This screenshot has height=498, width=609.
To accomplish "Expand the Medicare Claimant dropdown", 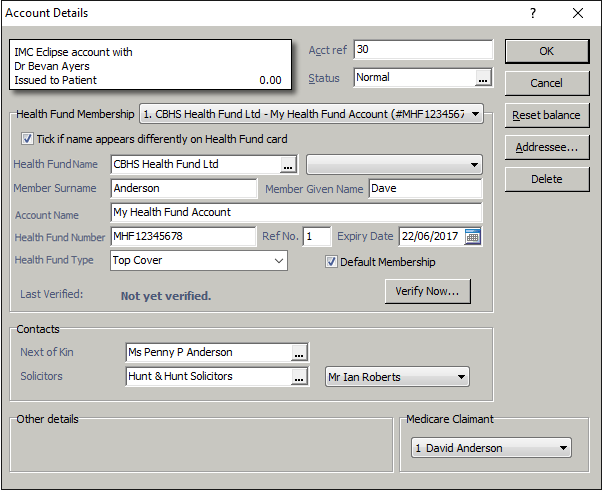I will point(563,448).
